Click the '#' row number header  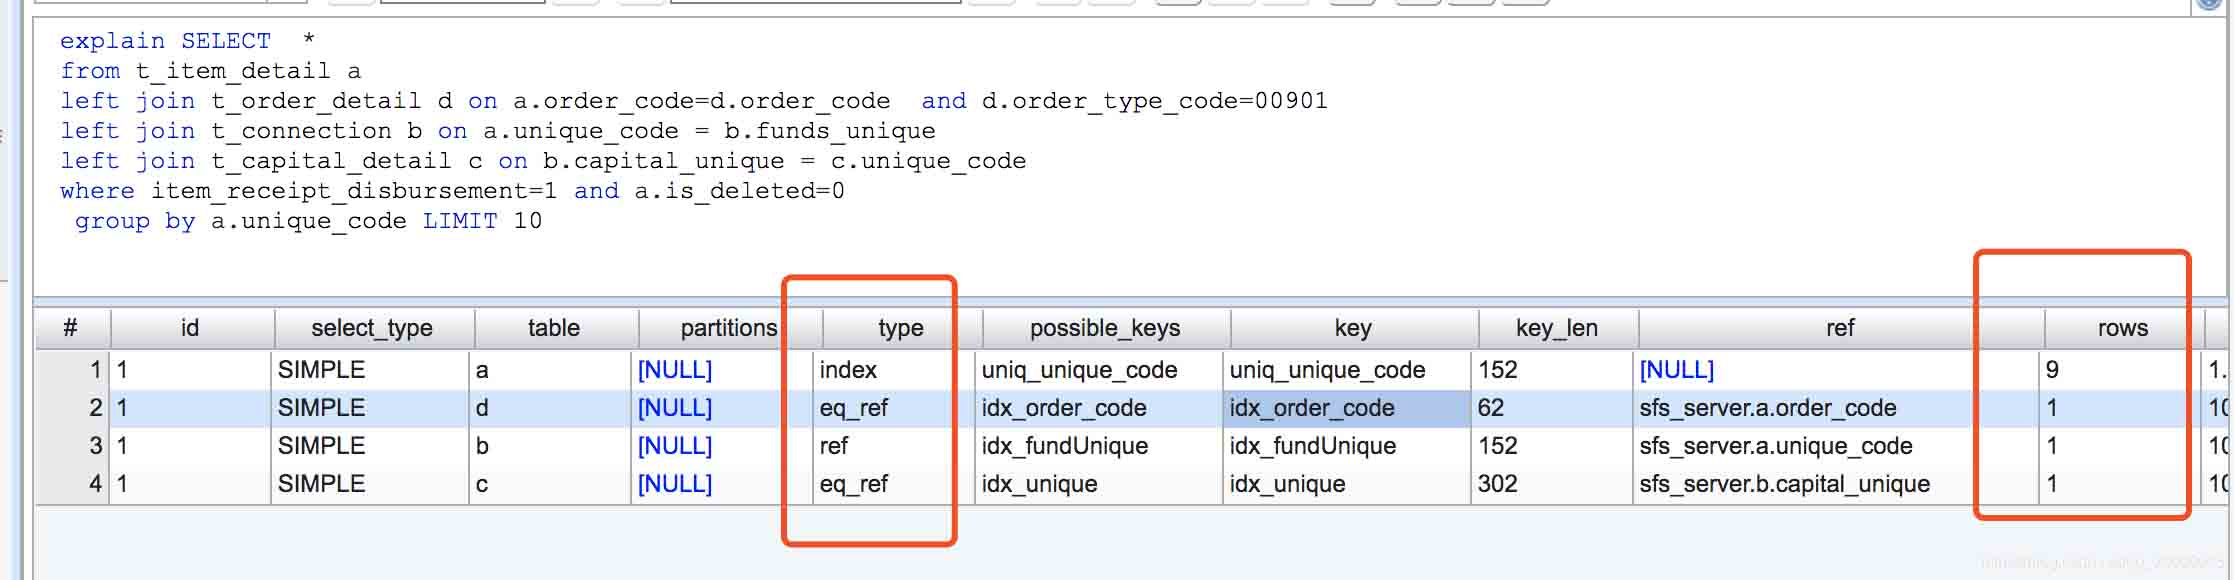pos(70,328)
